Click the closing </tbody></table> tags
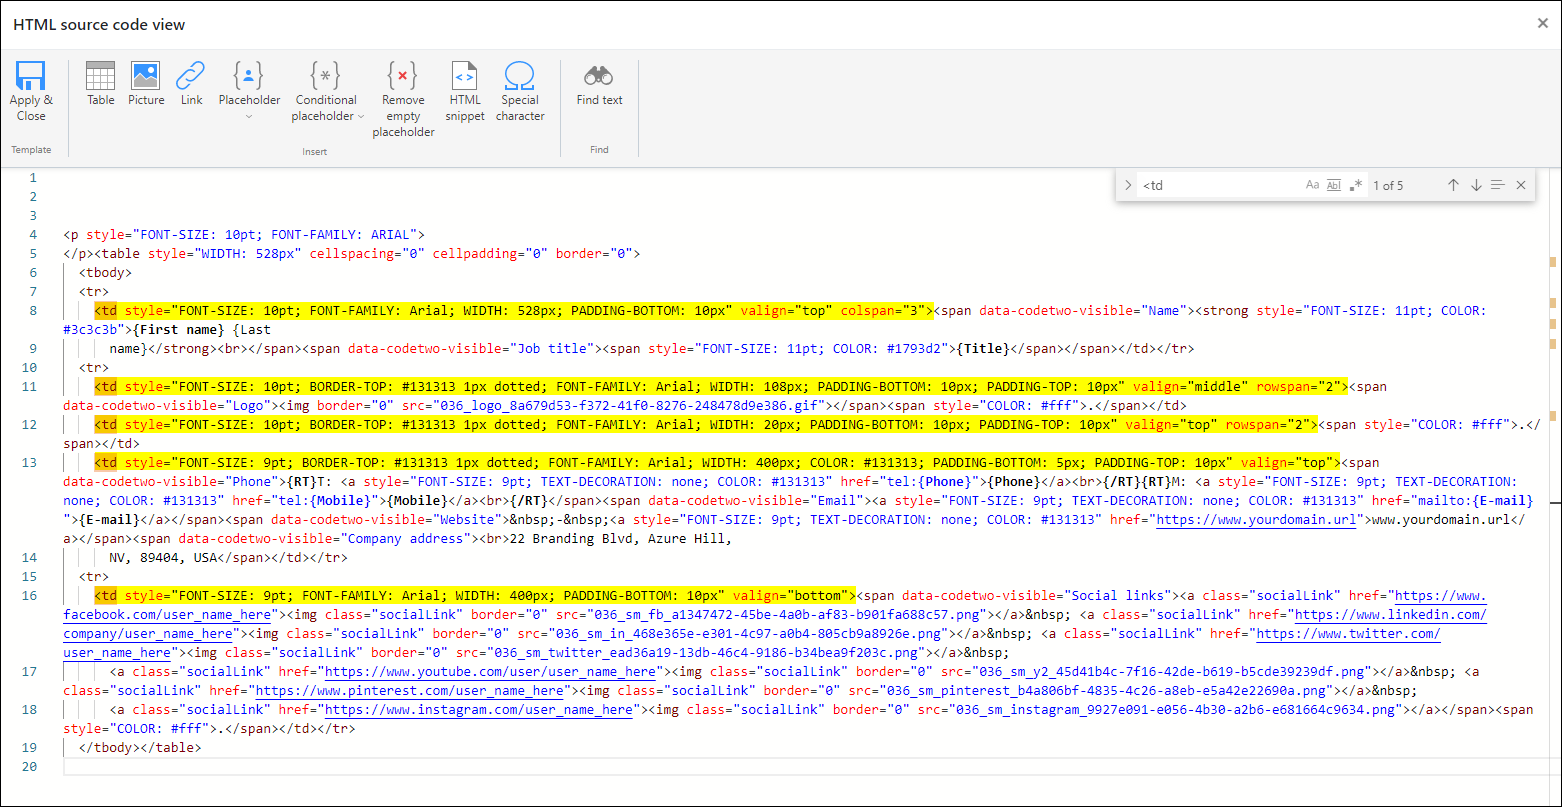Image resolution: width=1562 pixels, height=807 pixels. (140, 748)
